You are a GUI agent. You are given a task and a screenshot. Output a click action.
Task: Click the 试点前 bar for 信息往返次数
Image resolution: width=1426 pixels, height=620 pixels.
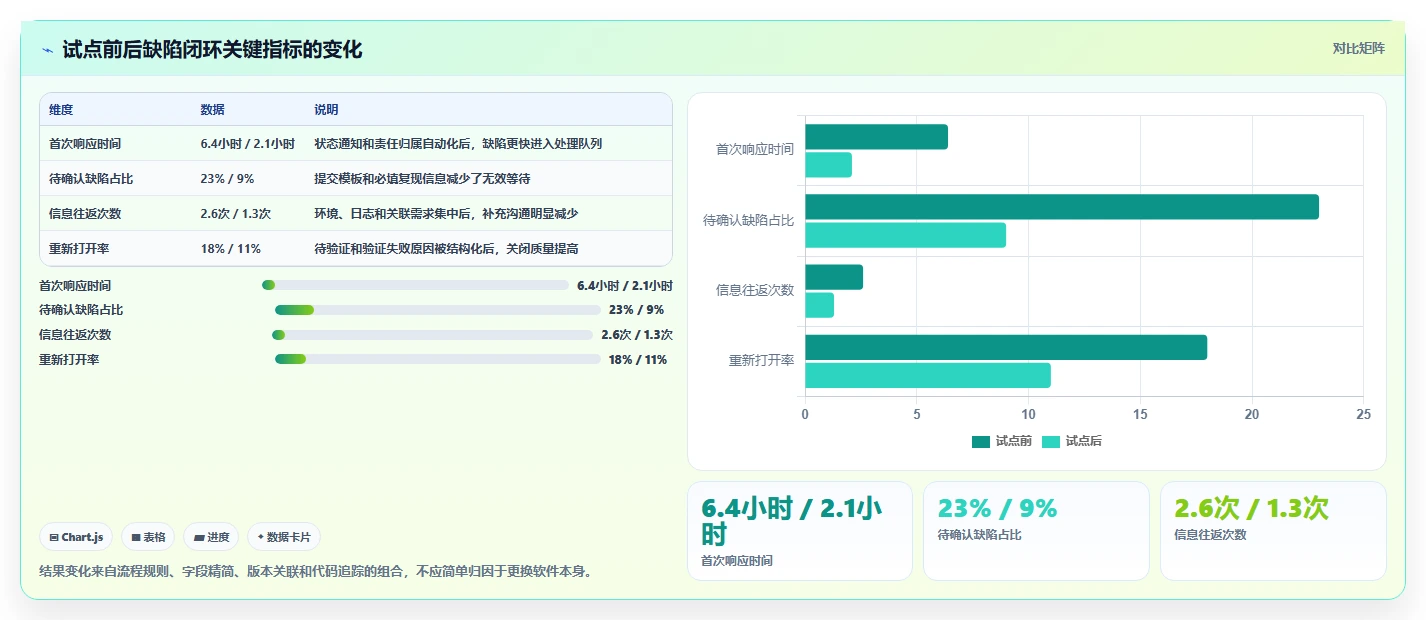pos(834,277)
